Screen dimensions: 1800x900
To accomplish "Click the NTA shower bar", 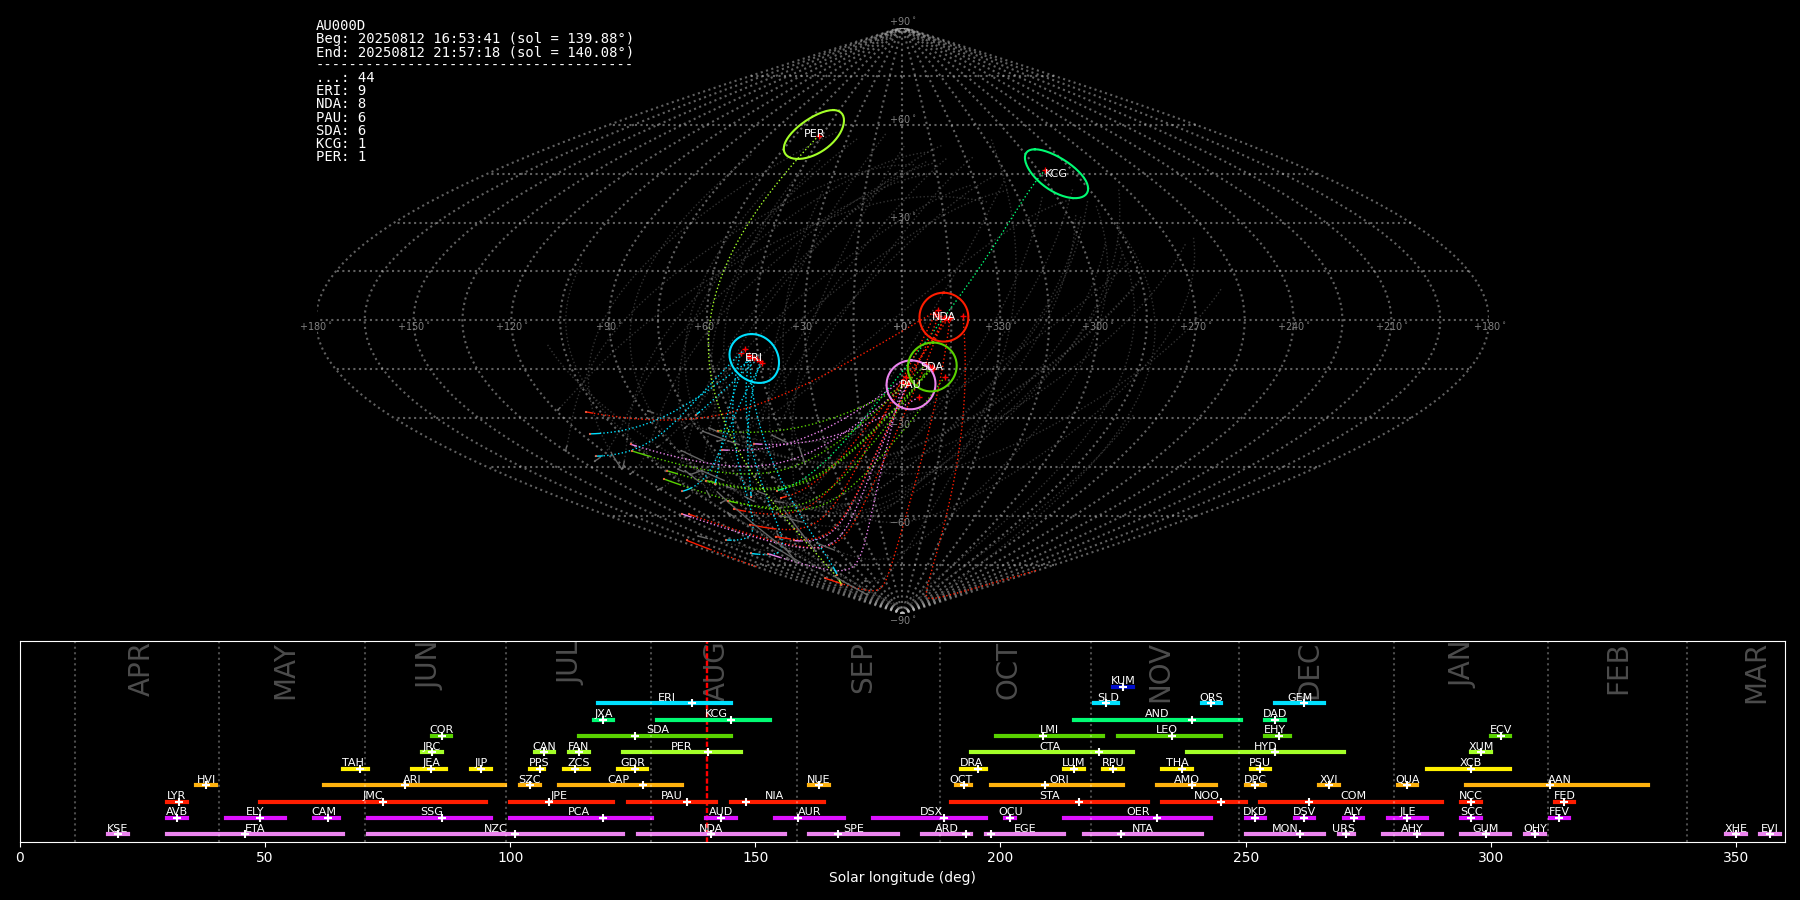I will [x=1143, y=834].
